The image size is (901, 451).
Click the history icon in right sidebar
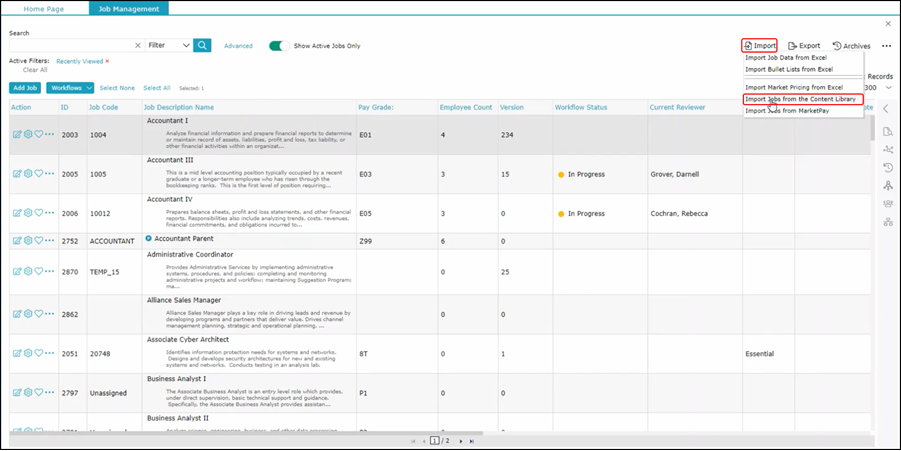point(887,167)
